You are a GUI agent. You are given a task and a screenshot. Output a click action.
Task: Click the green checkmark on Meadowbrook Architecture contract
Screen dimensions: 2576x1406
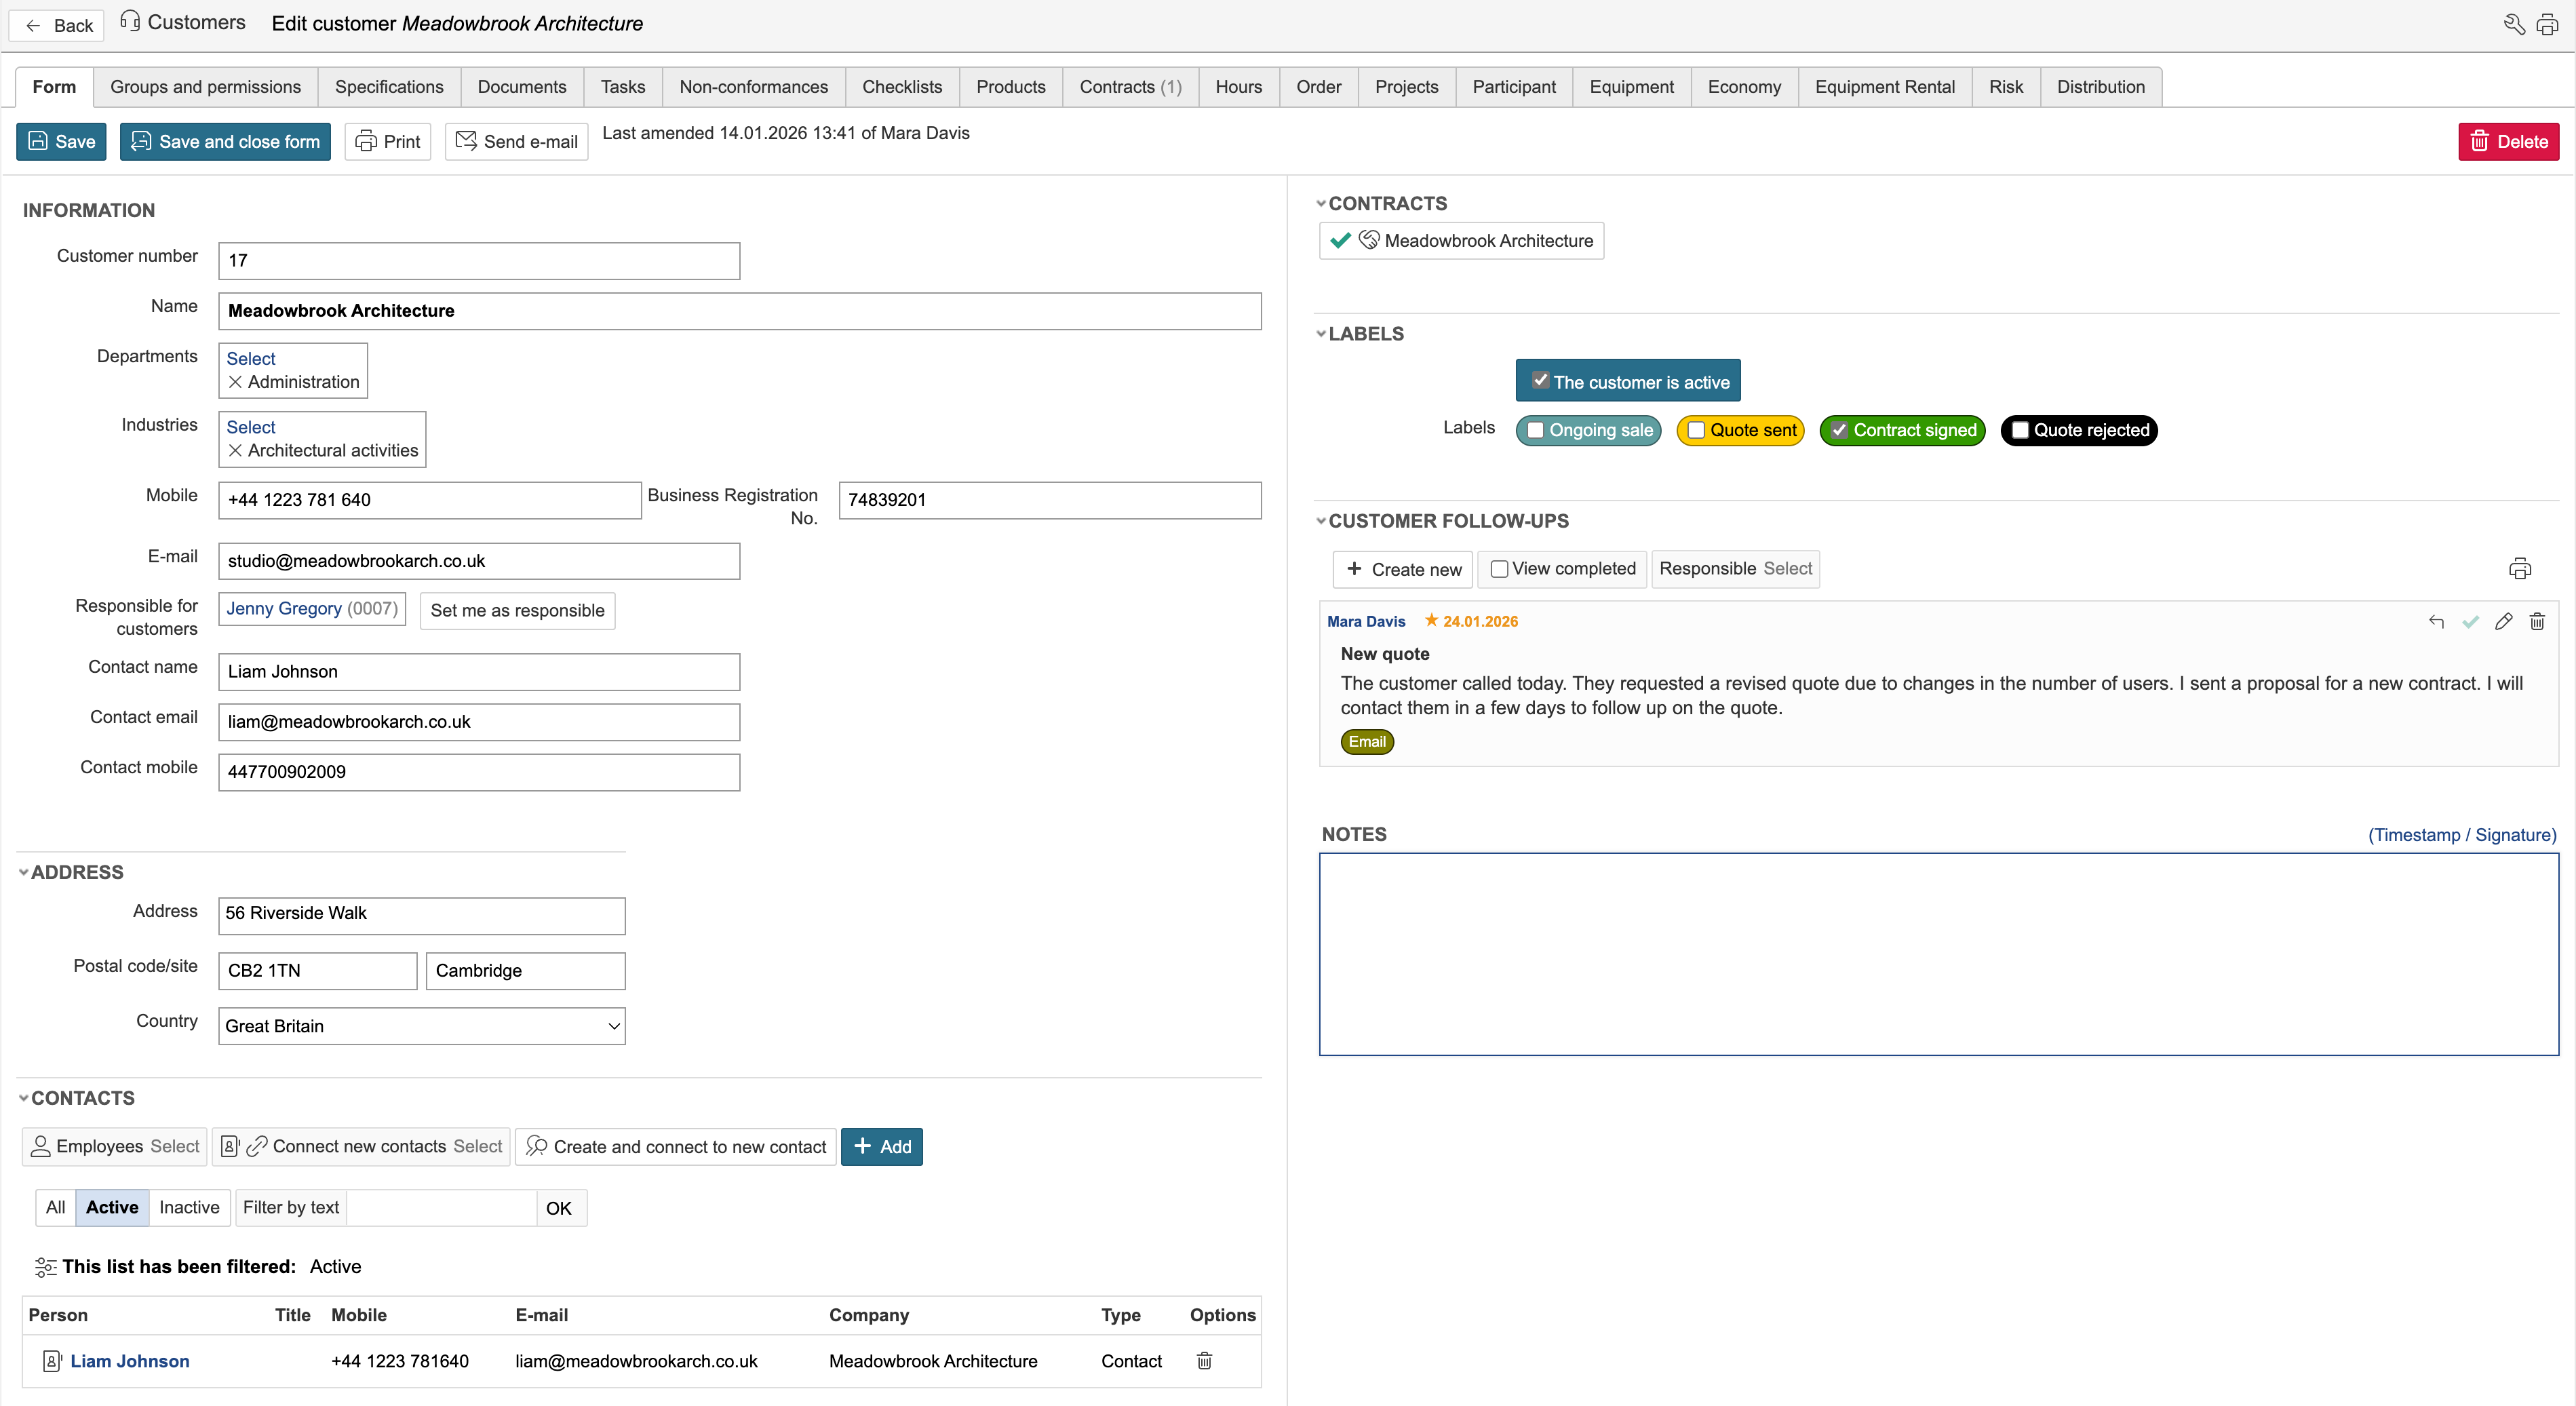click(x=1340, y=240)
